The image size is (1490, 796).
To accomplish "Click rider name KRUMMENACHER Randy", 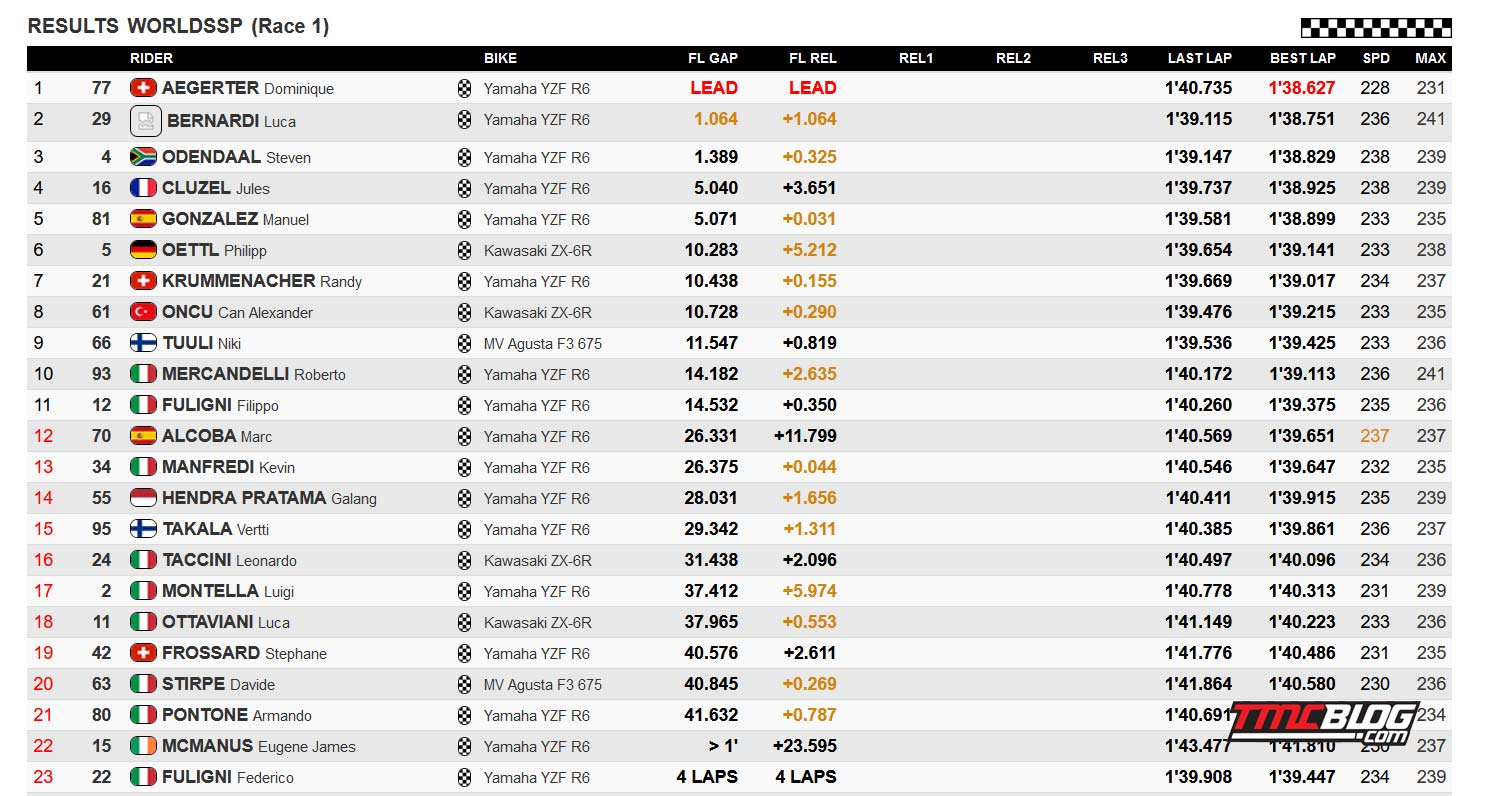I will tap(262, 281).
